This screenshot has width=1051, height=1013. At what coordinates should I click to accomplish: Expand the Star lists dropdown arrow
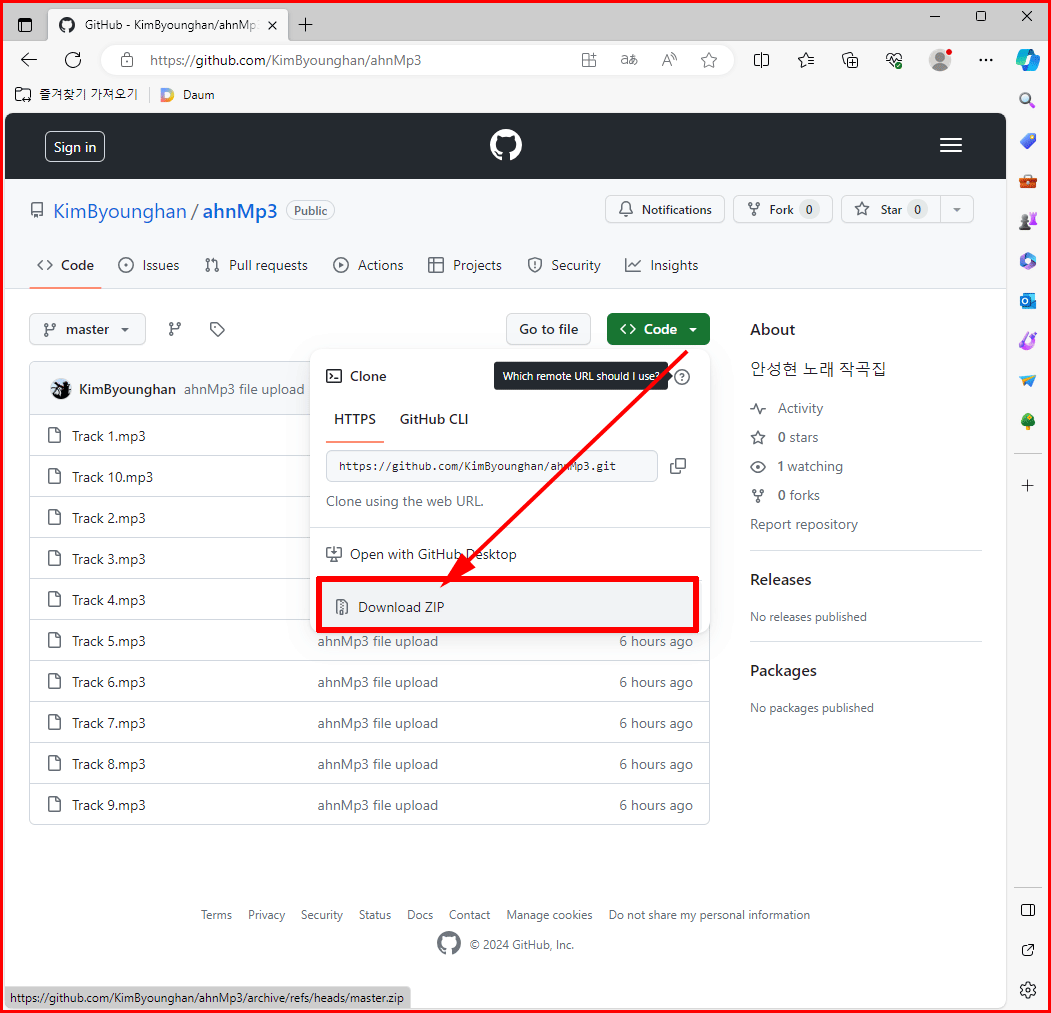[957, 210]
